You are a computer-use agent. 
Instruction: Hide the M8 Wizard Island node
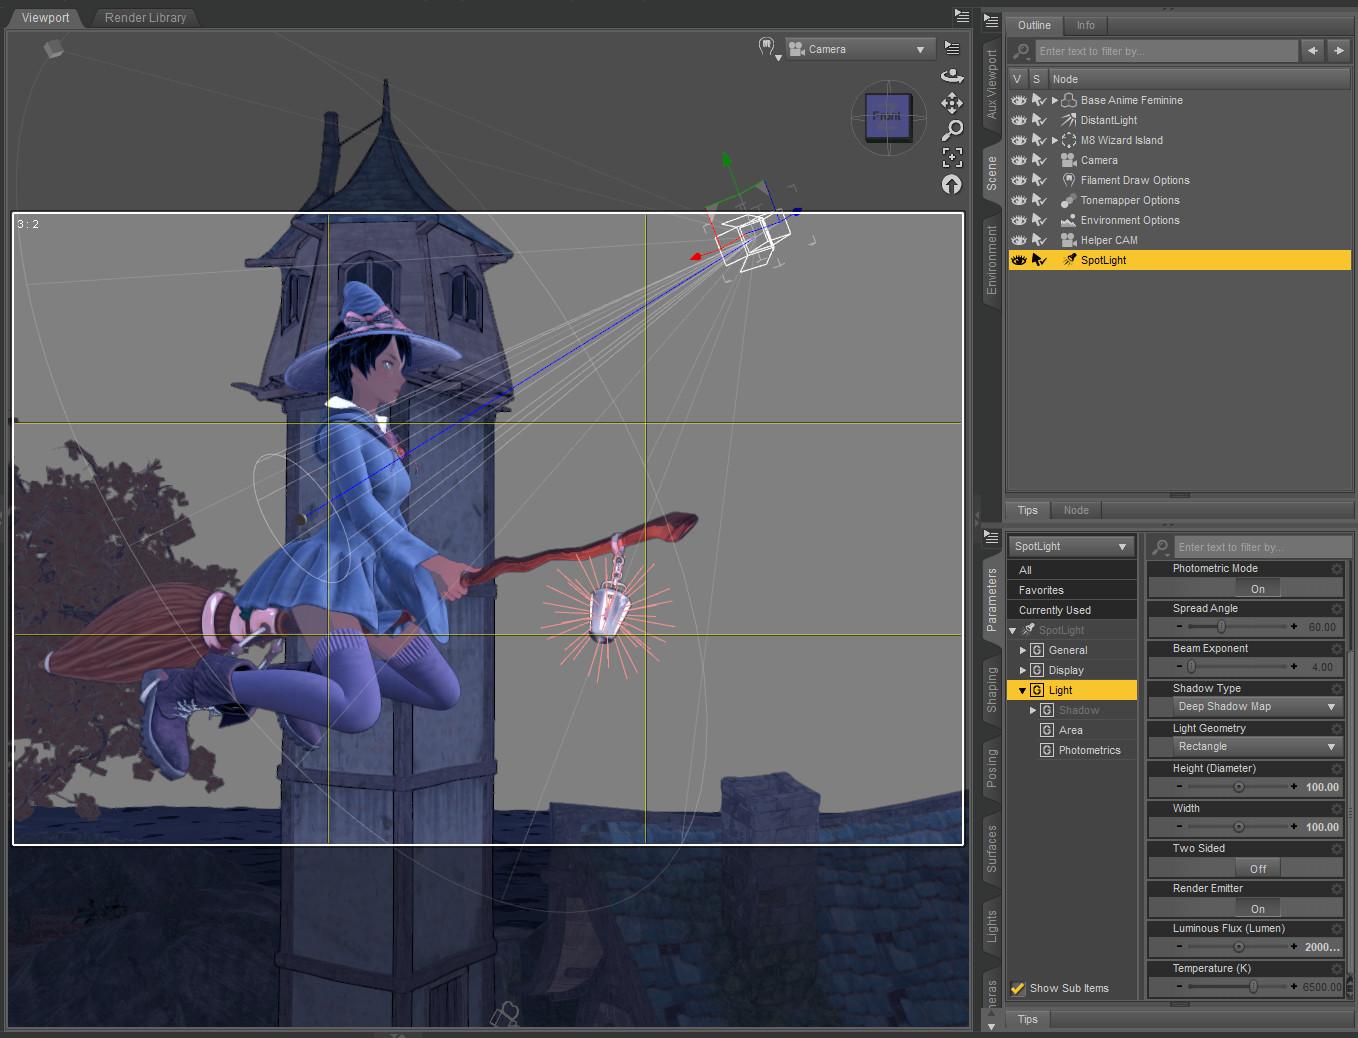click(1018, 140)
